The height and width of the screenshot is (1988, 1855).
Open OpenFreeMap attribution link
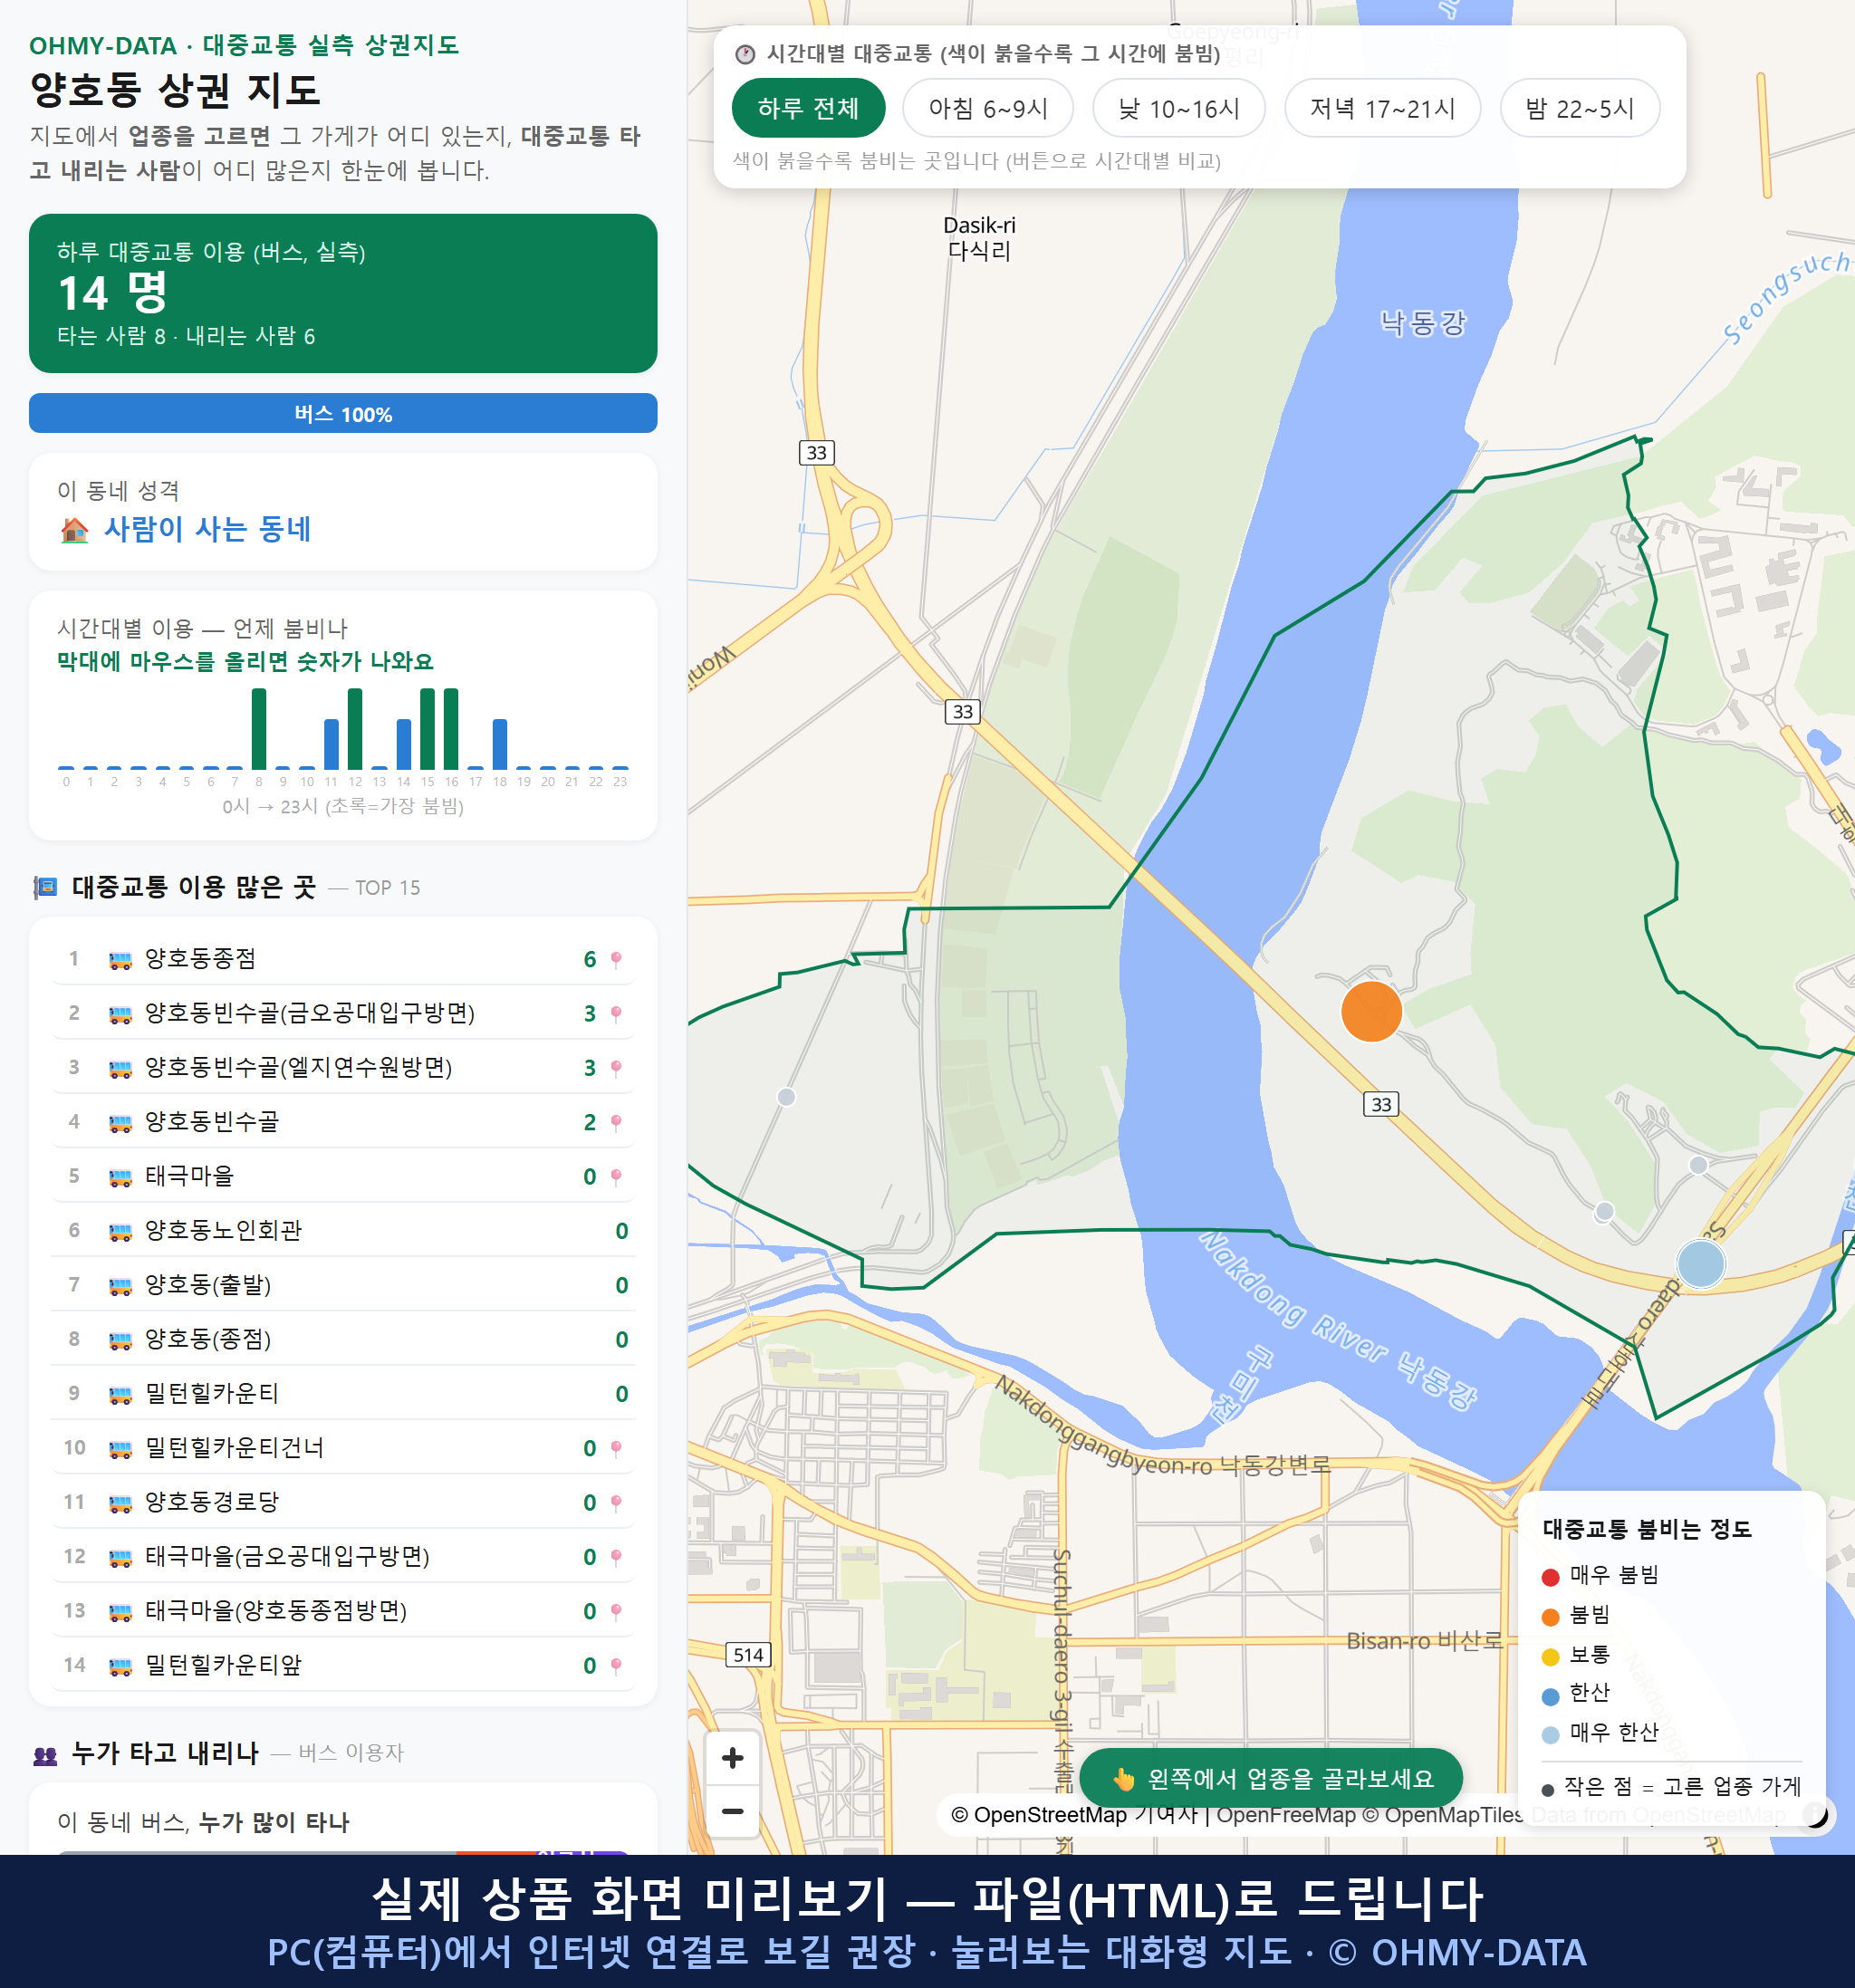1286,1814
